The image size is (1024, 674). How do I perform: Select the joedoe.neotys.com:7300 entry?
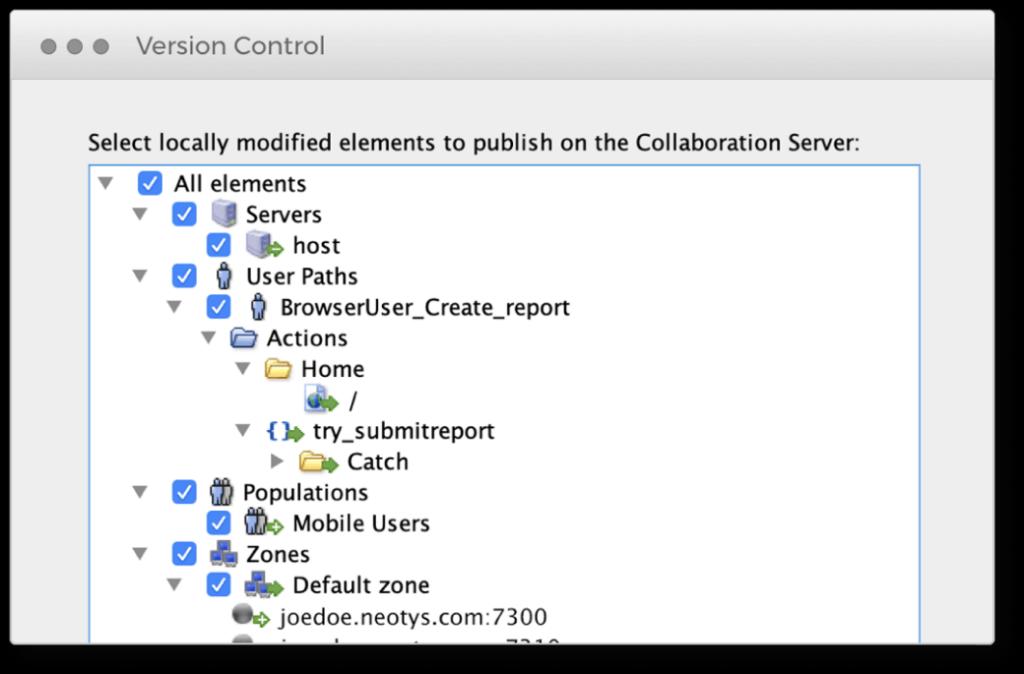(412, 617)
